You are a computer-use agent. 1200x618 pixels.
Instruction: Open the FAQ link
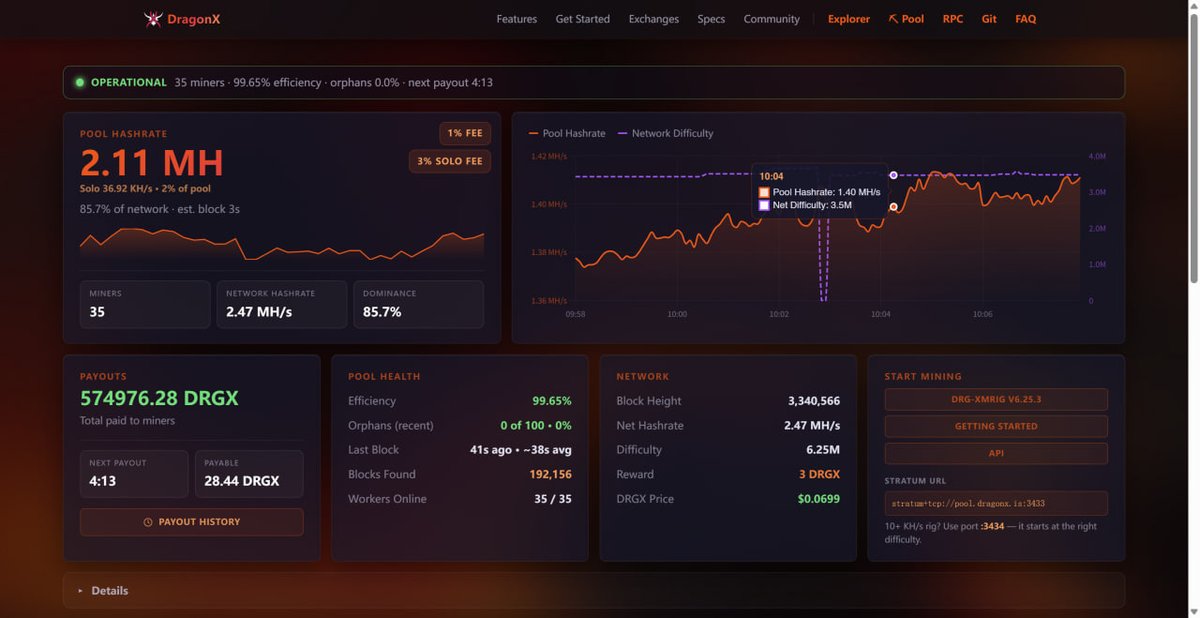[x=1026, y=19]
